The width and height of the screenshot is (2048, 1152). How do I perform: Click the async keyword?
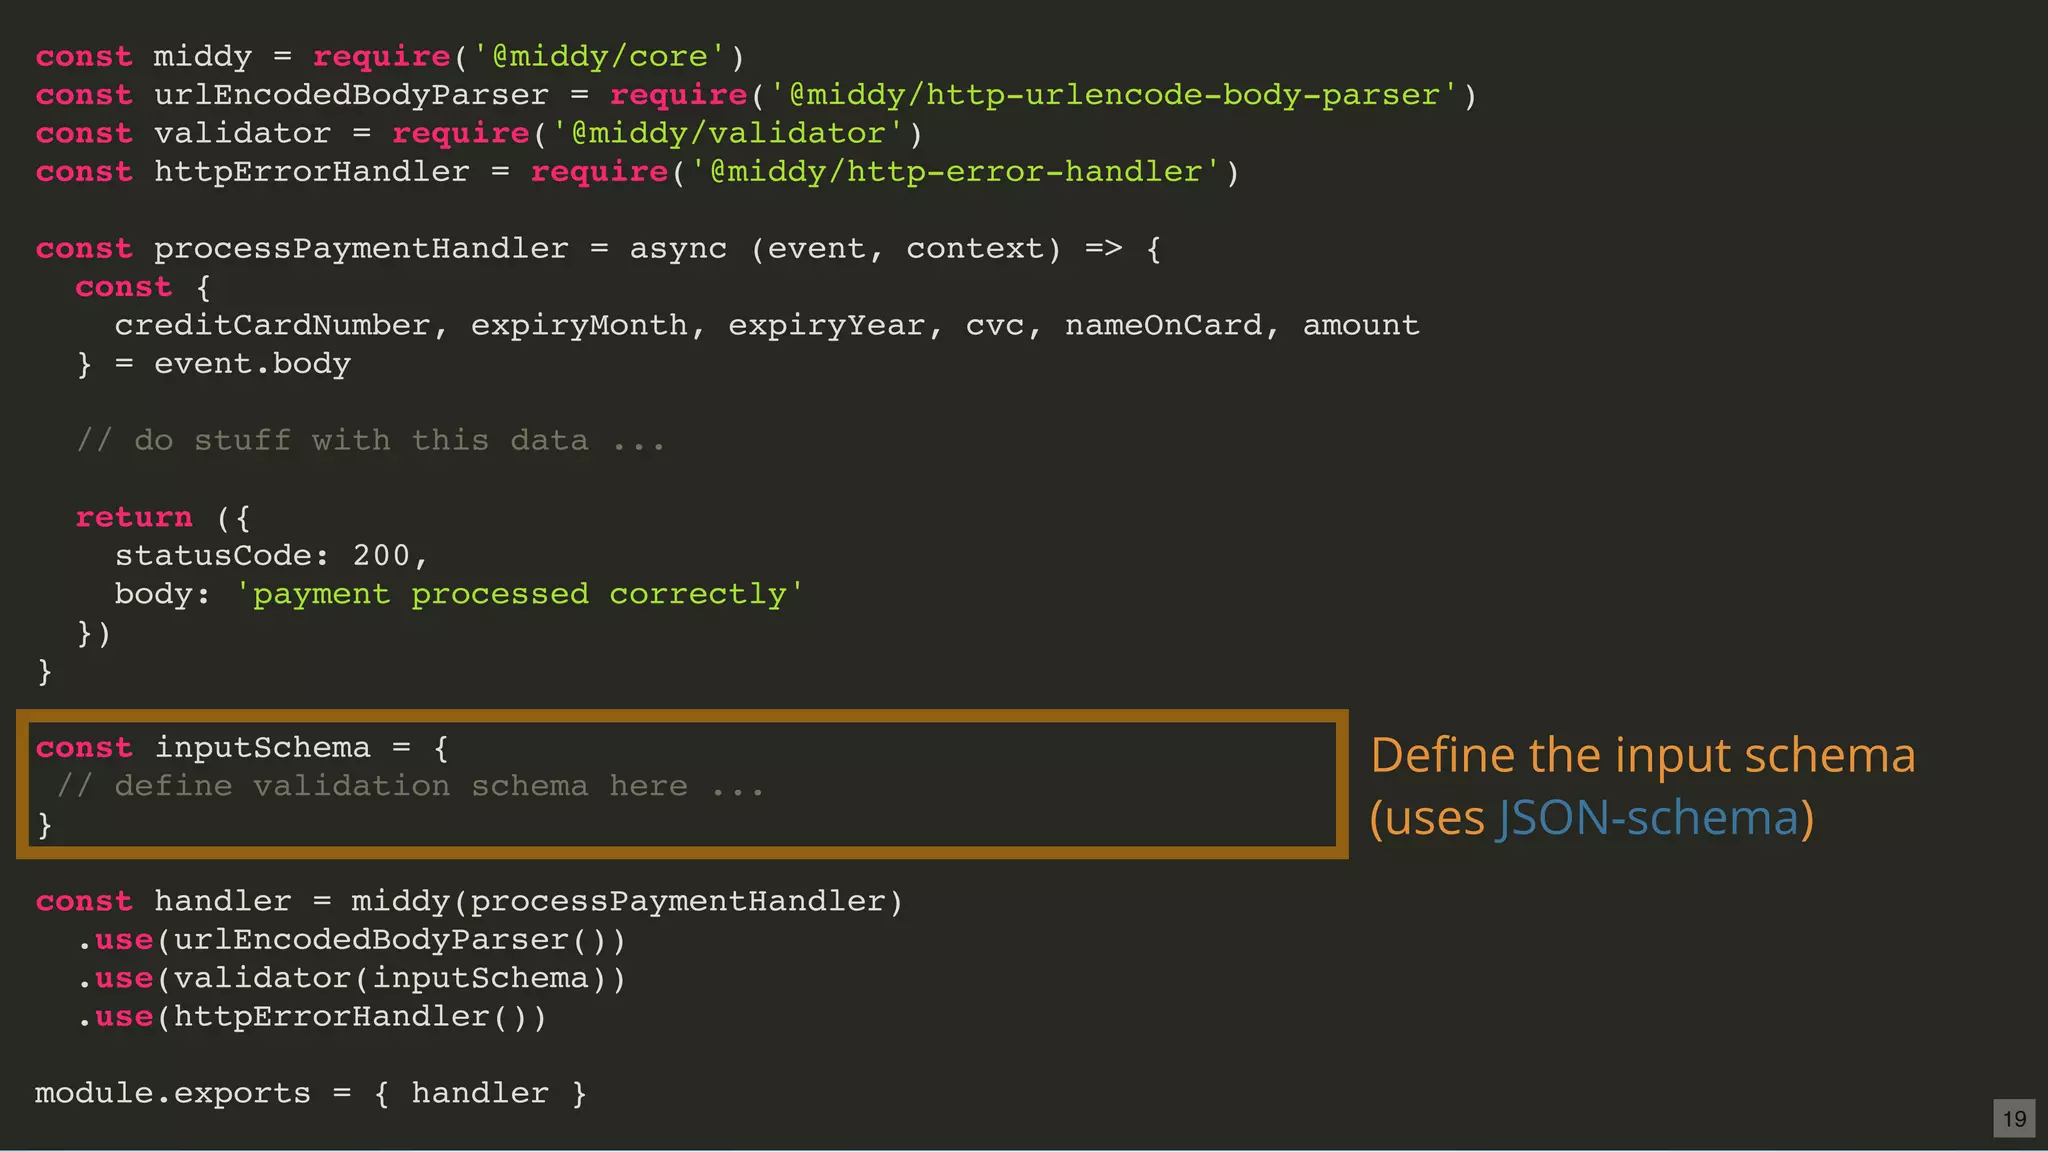pyautogui.click(x=678, y=249)
